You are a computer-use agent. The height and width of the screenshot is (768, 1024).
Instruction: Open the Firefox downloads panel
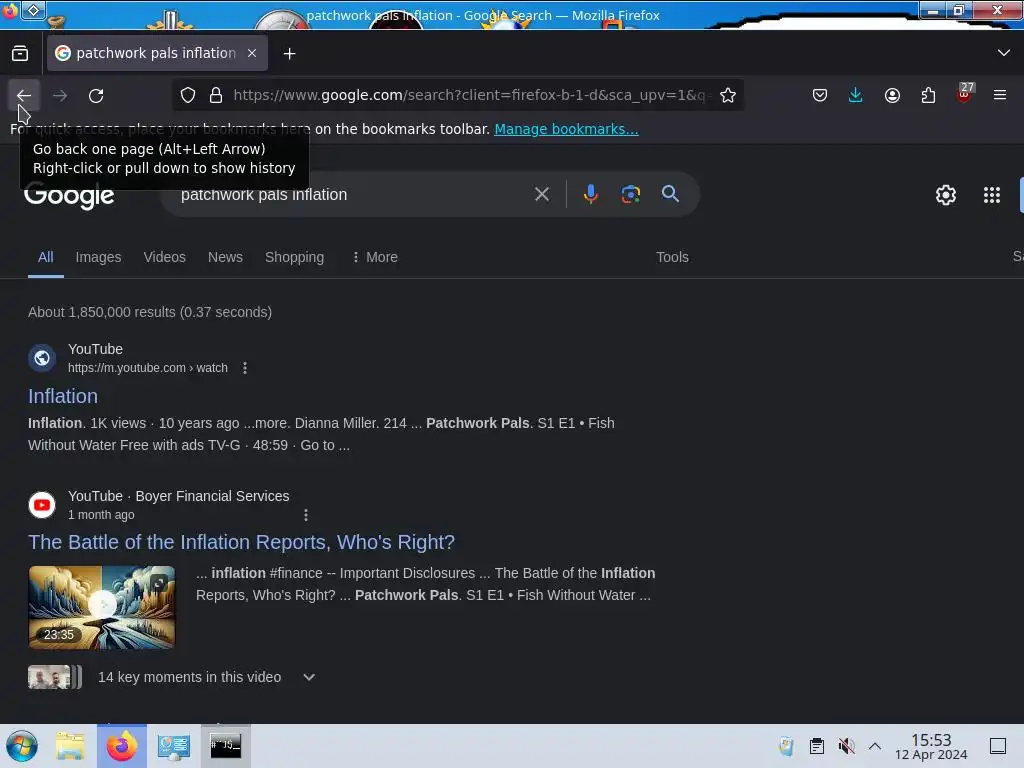[x=856, y=95]
